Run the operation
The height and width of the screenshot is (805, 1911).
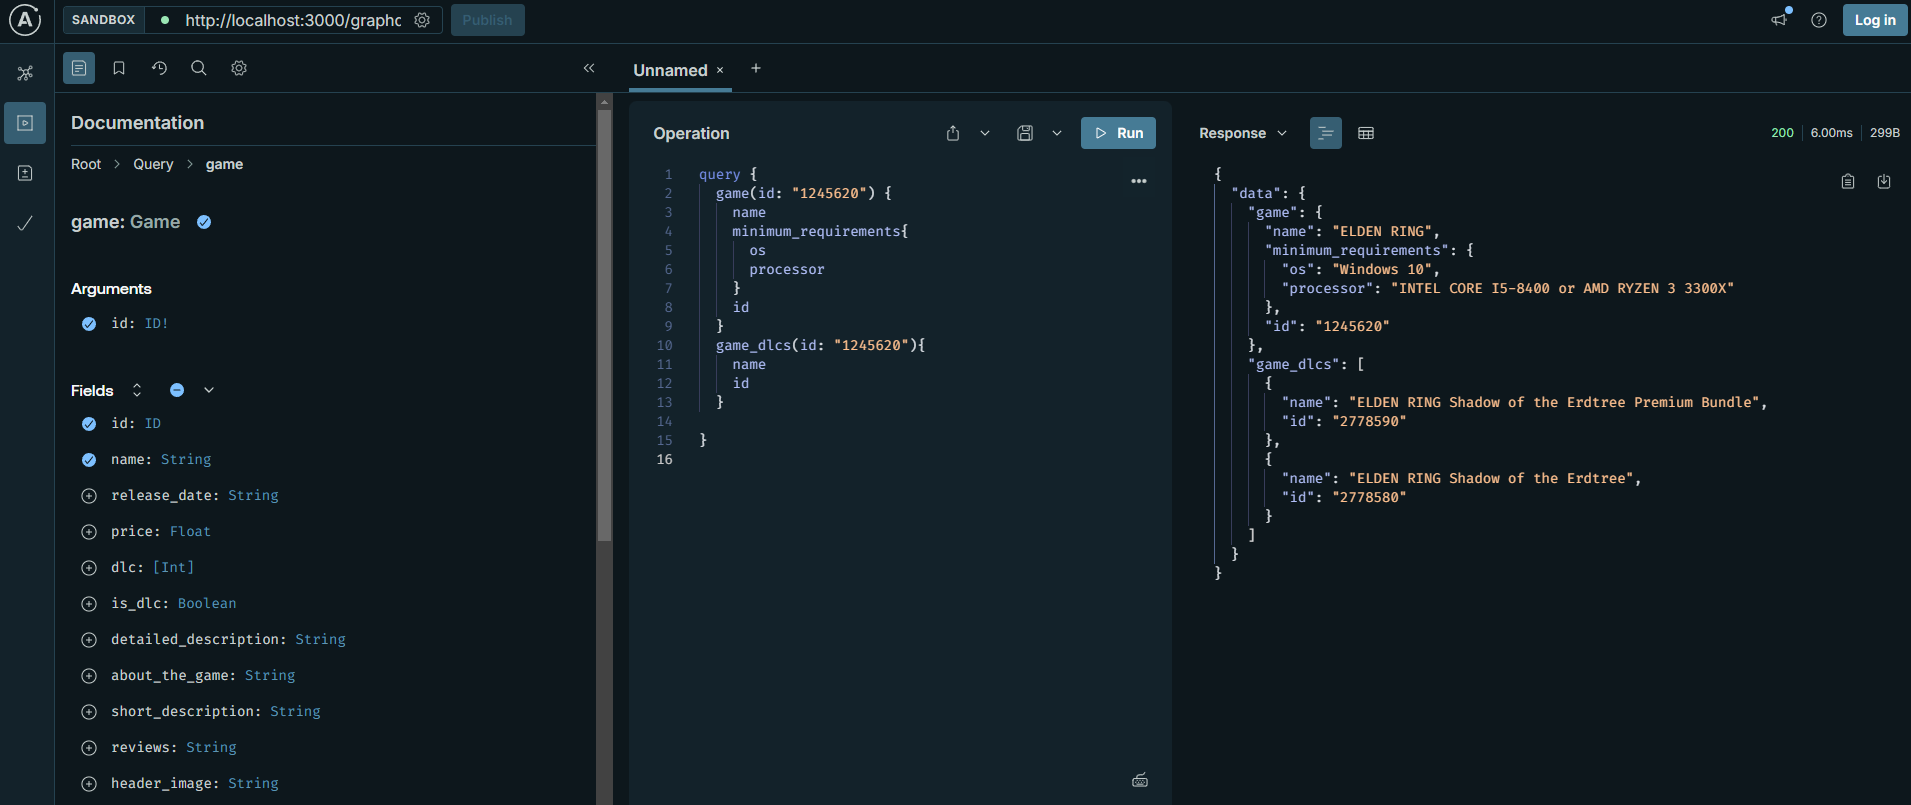1118,133
